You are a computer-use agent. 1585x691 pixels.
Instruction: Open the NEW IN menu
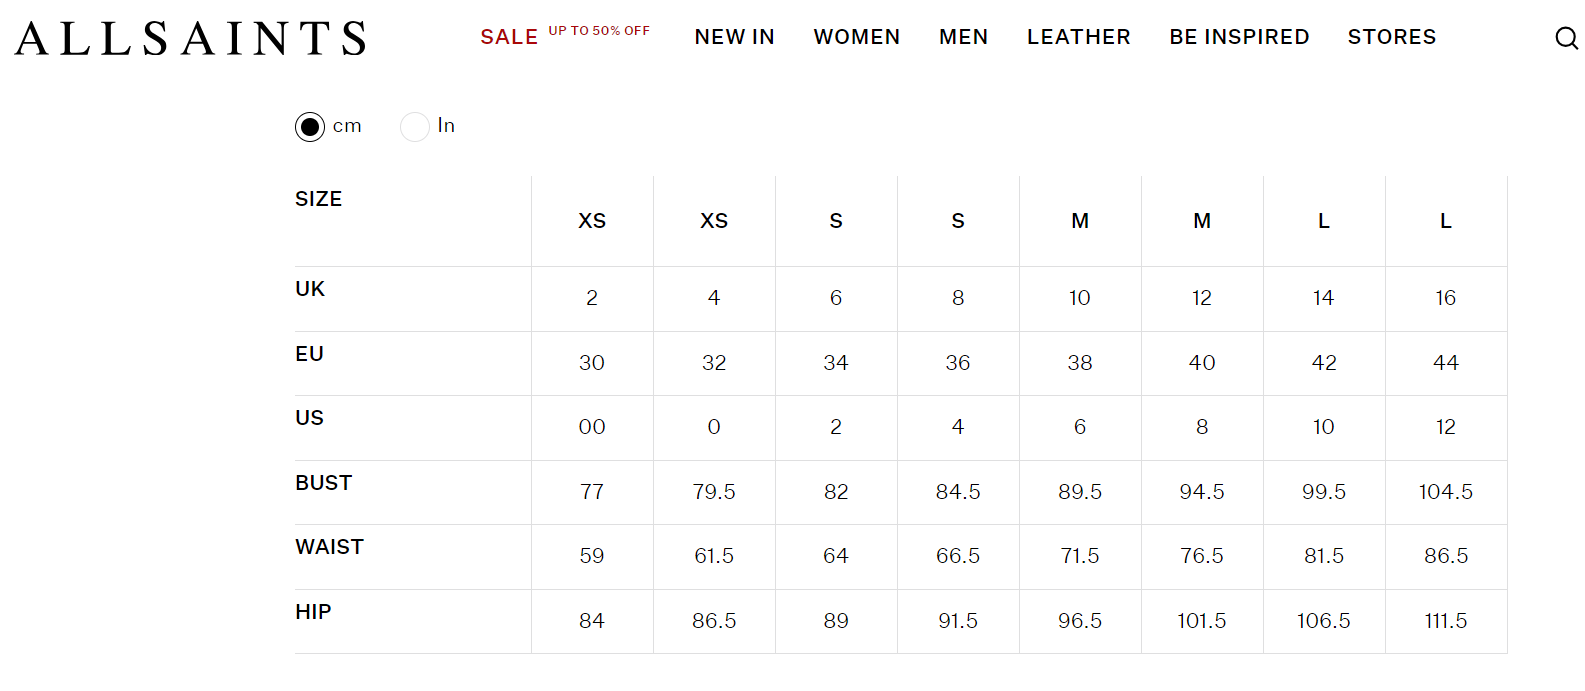coord(734,37)
